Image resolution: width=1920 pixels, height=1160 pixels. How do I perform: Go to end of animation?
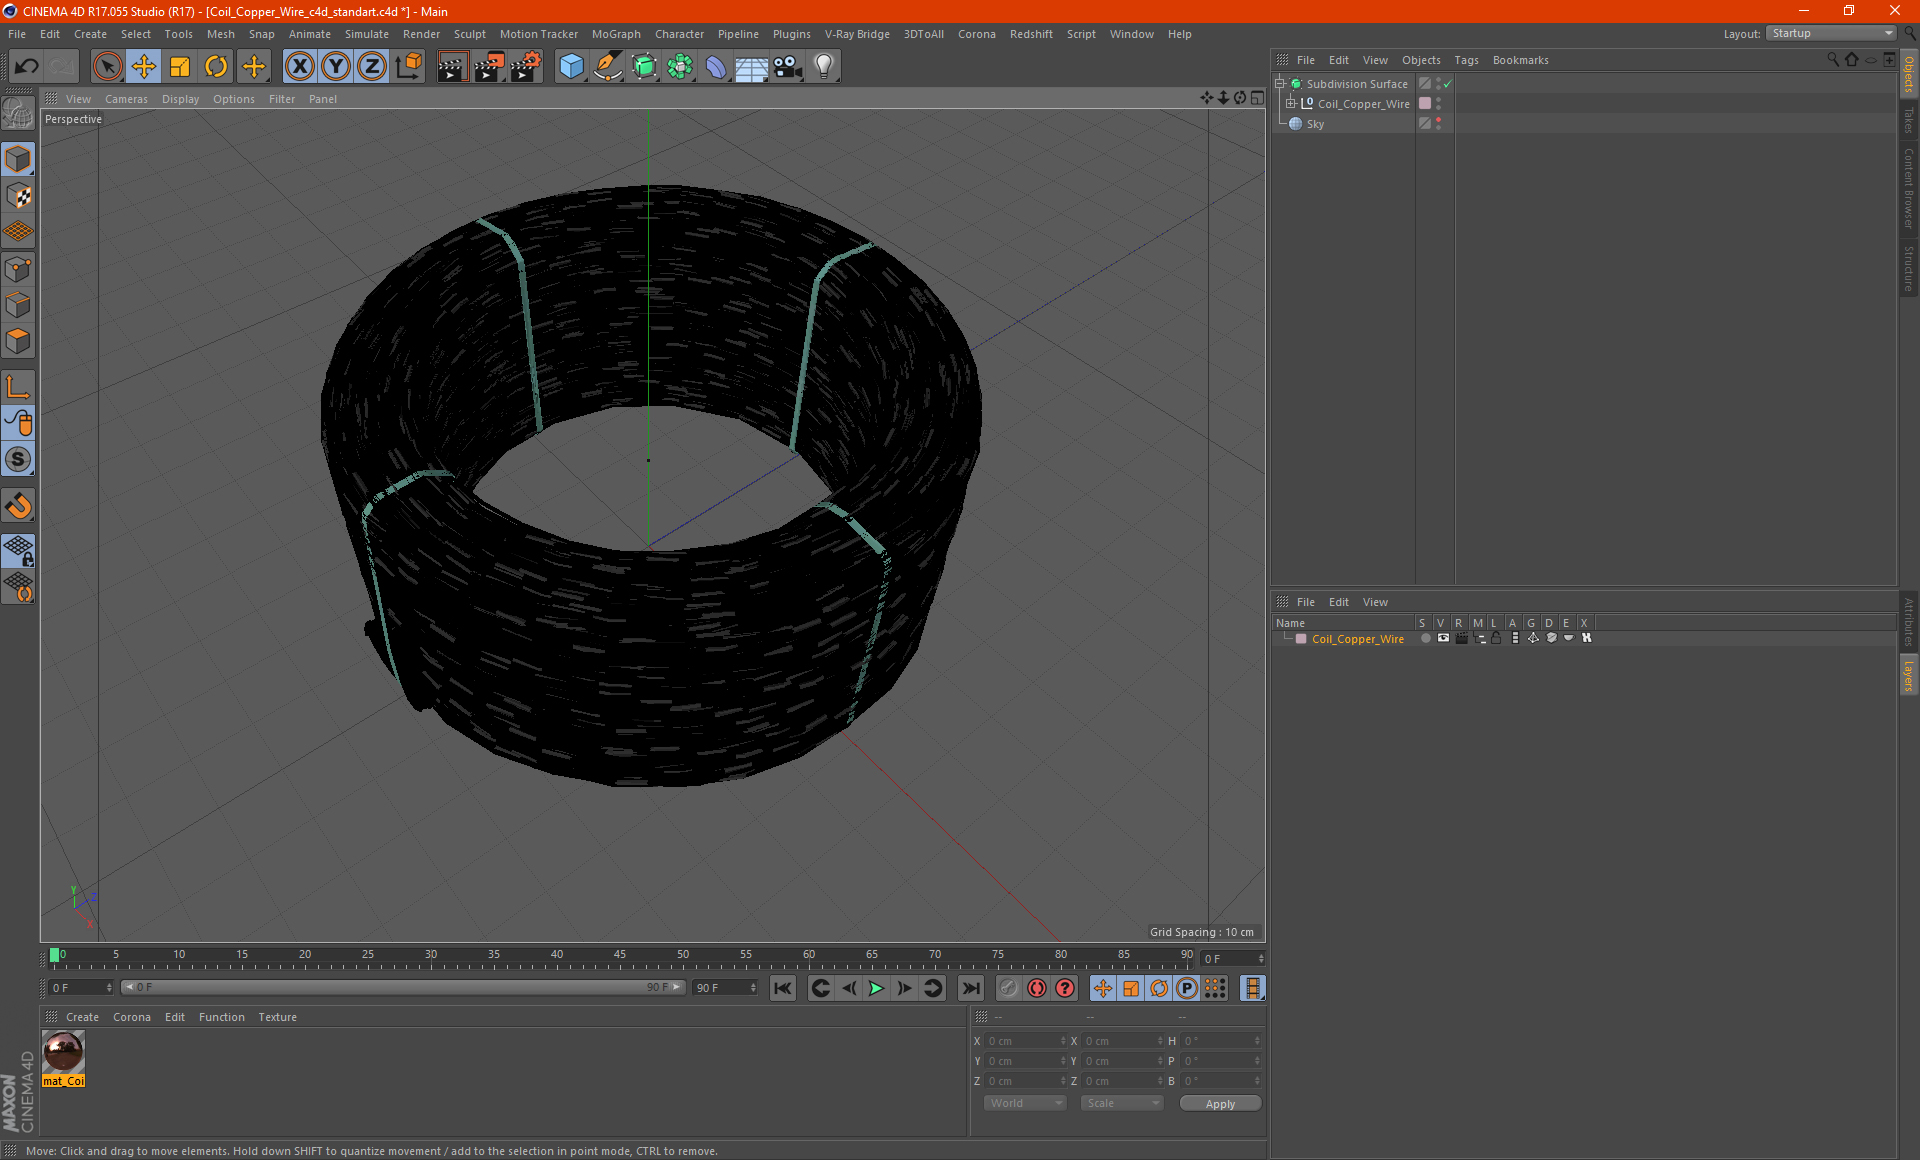point(971,989)
